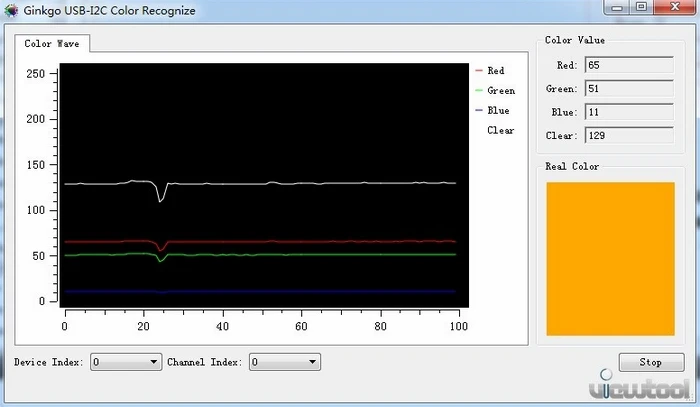The height and width of the screenshot is (407, 700).
Task: Maximize the Color Recognize window
Action: [x=642, y=7]
